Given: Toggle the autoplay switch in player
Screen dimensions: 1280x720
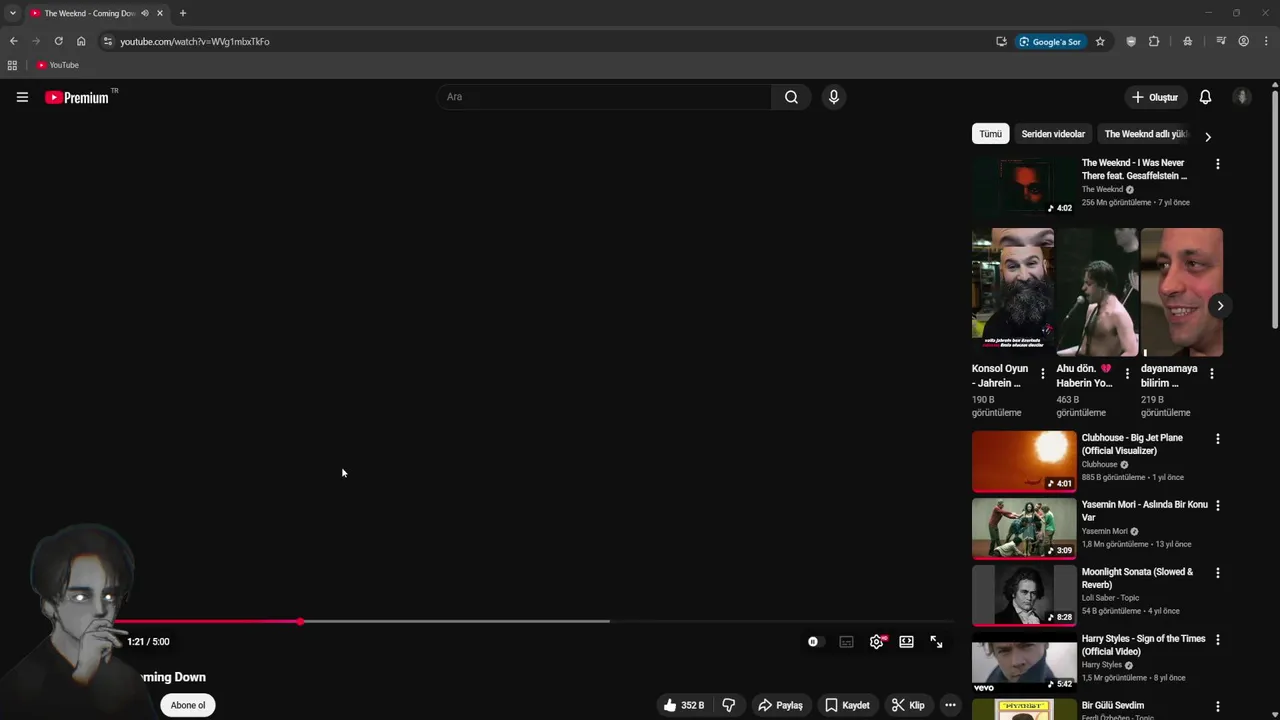Looking at the screenshot, I should pos(815,642).
